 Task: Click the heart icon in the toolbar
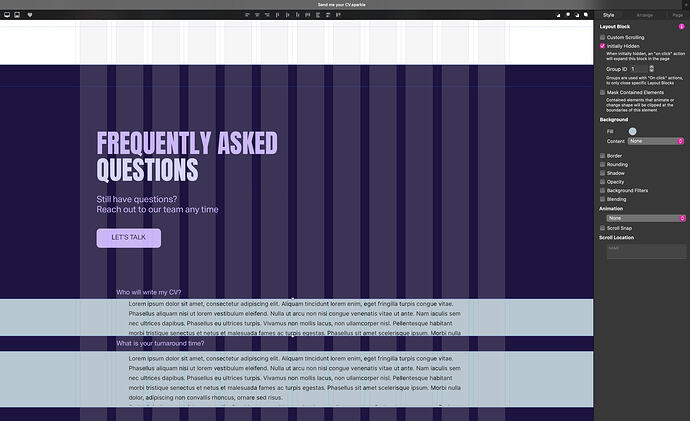30,15
